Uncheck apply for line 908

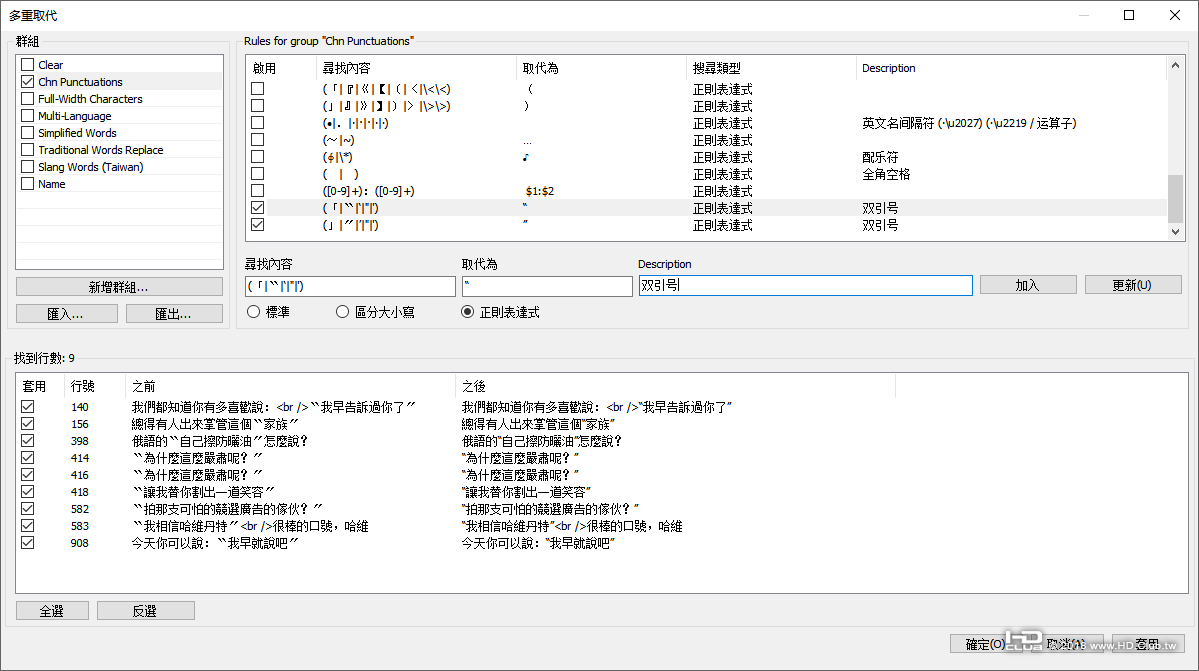click(x=28, y=543)
